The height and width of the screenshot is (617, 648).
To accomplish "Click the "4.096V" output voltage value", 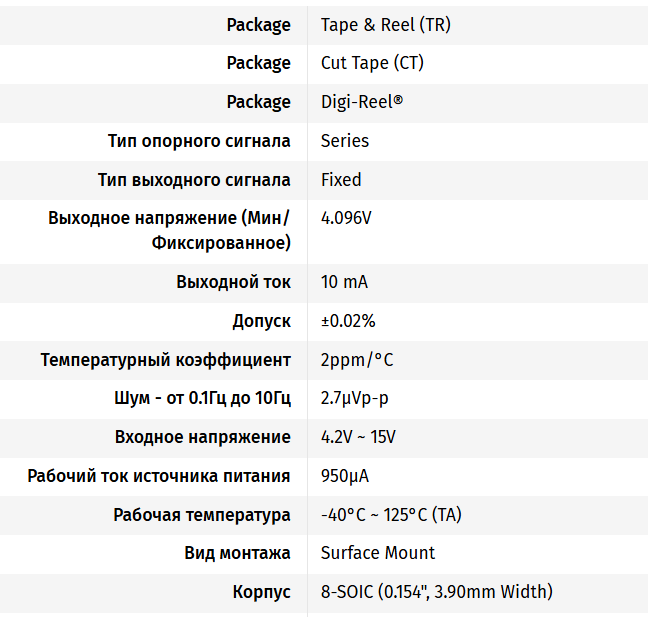I will pos(346,218).
